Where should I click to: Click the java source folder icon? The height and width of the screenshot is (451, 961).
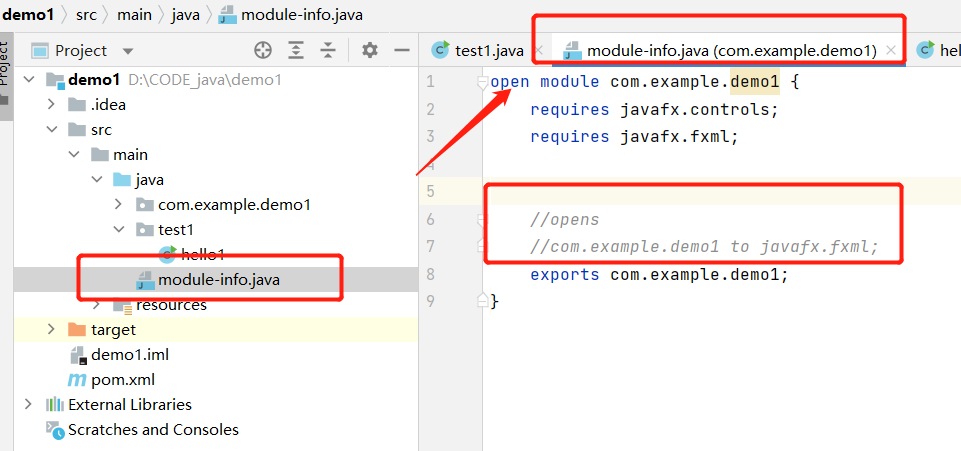(122, 180)
